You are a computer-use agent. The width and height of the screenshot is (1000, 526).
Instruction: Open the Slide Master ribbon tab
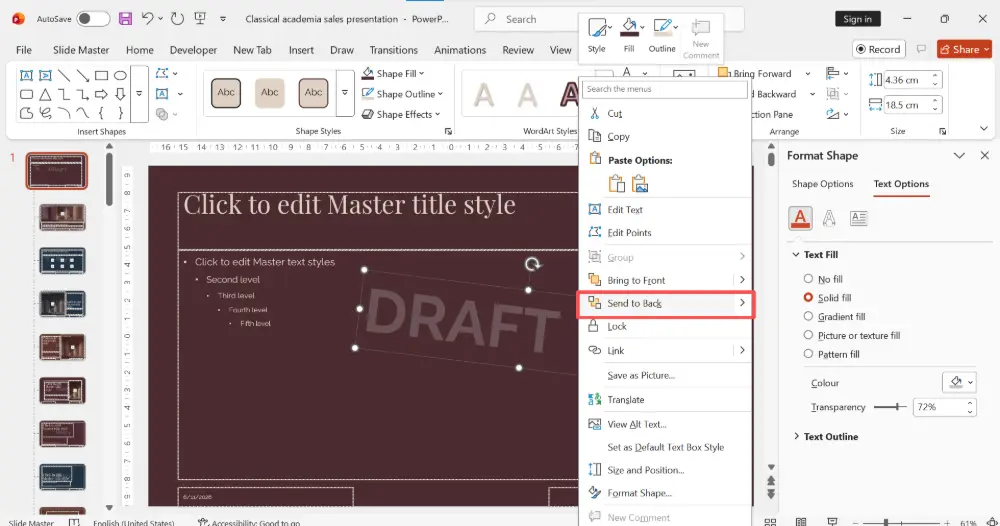[81, 50]
